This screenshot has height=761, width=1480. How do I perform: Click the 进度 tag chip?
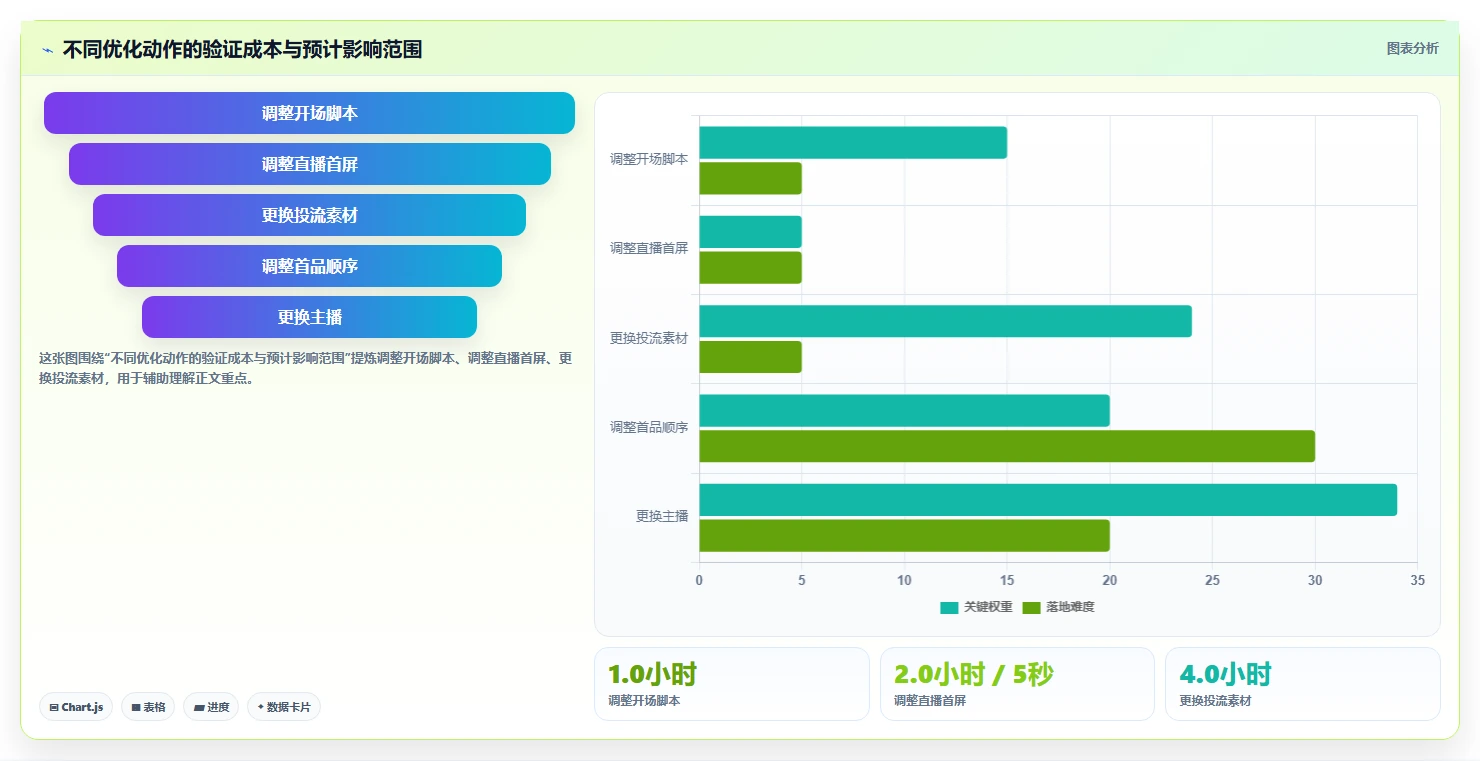coord(211,707)
